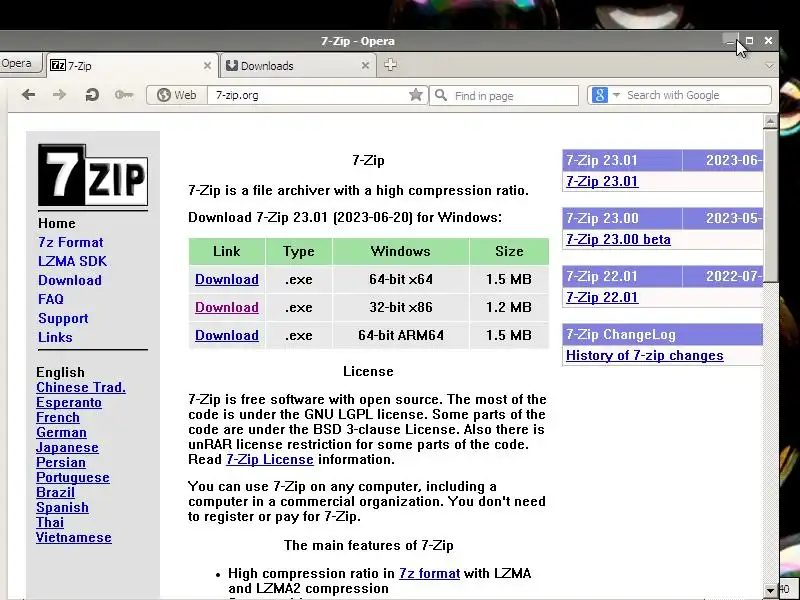The height and width of the screenshot is (600, 800).
Task: Open the 7-Zip License link
Action: pos(270,459)
